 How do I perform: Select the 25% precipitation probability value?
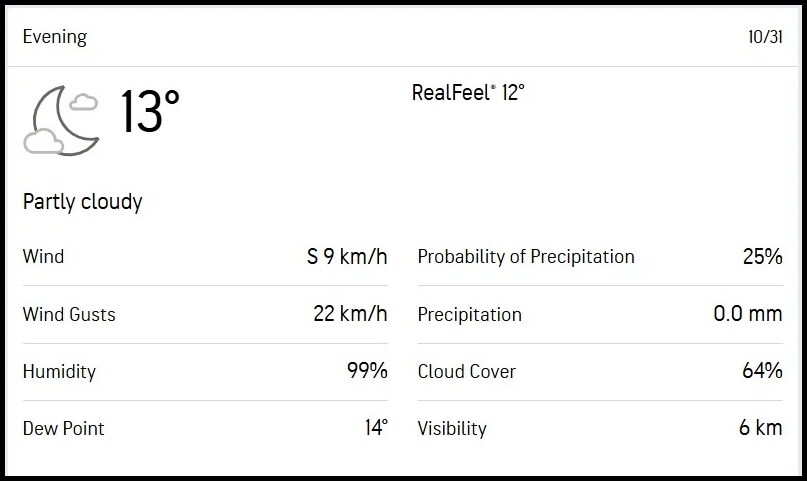point(762,257)
